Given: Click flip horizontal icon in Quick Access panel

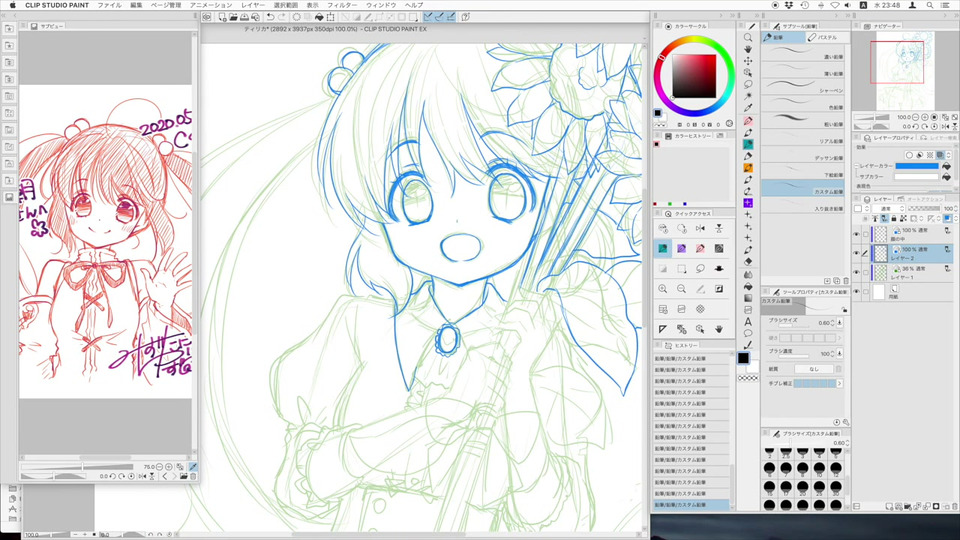Looking at the screenshot, I should pos(700,228).
